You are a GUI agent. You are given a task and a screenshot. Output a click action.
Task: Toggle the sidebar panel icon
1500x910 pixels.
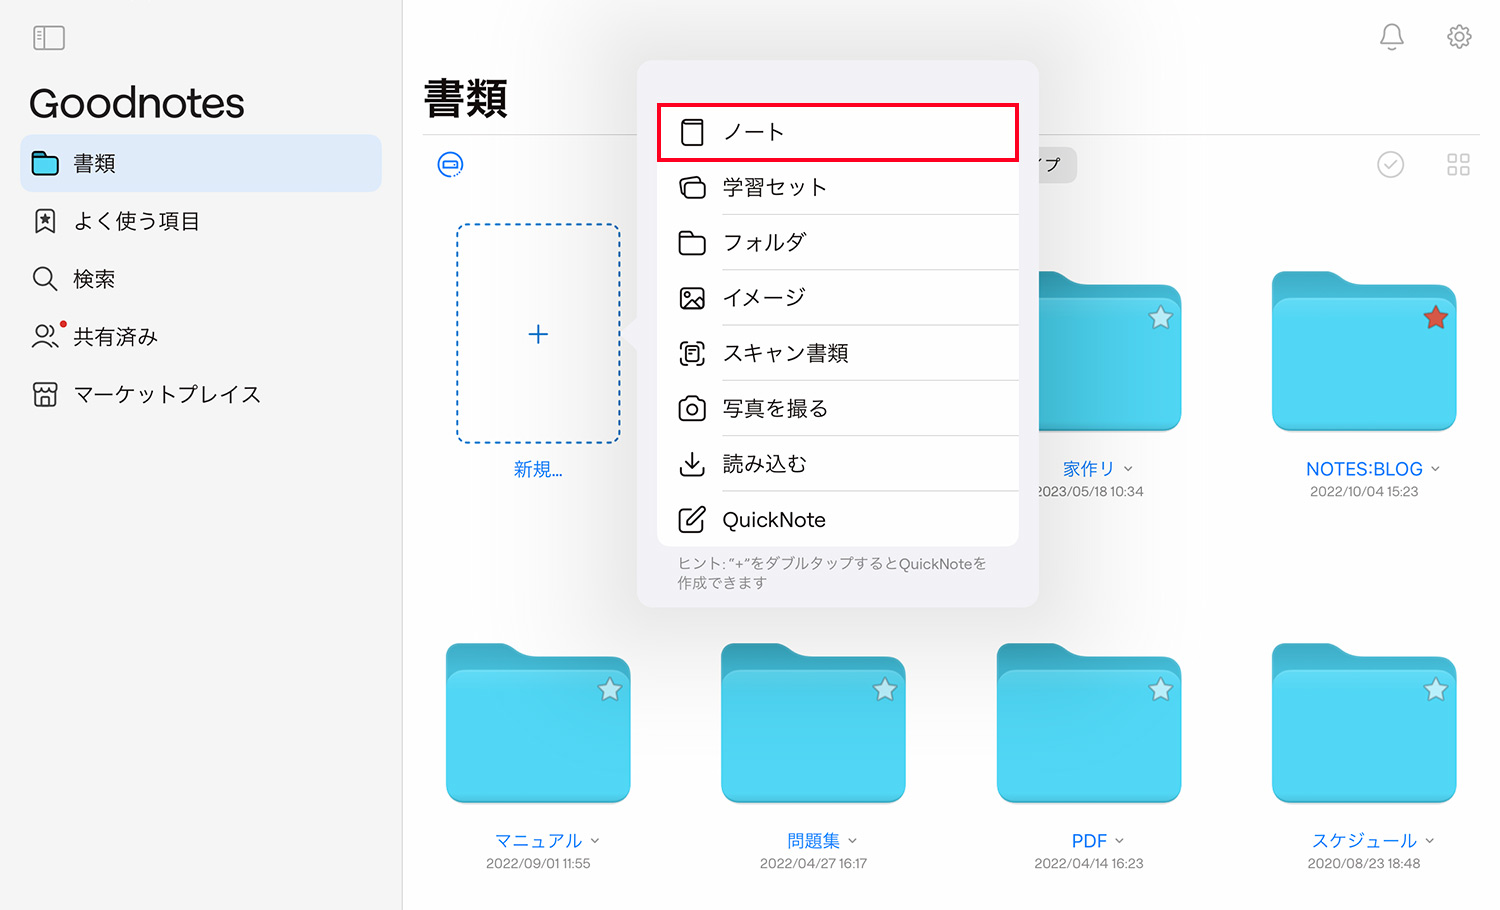click(x=49, y=38)
